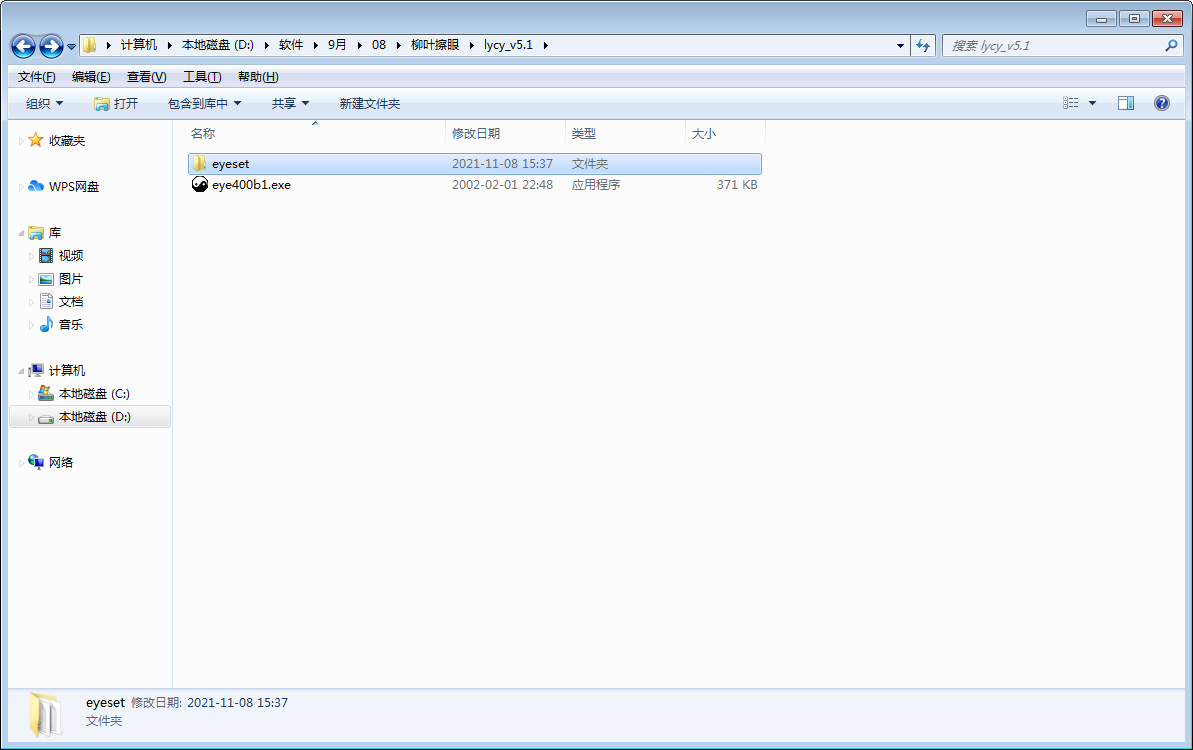Open the 包含到库中 dropdown
The width and height of the screenshot is (1193, 750).
tap(205, 103)
